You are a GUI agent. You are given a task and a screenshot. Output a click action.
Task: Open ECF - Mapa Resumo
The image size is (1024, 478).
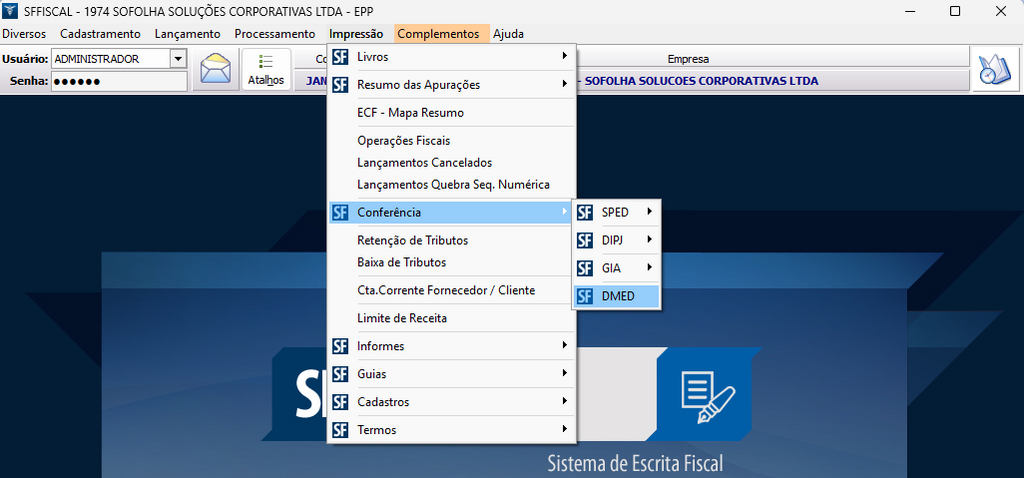pyautogui.click(x=410, y=113)
